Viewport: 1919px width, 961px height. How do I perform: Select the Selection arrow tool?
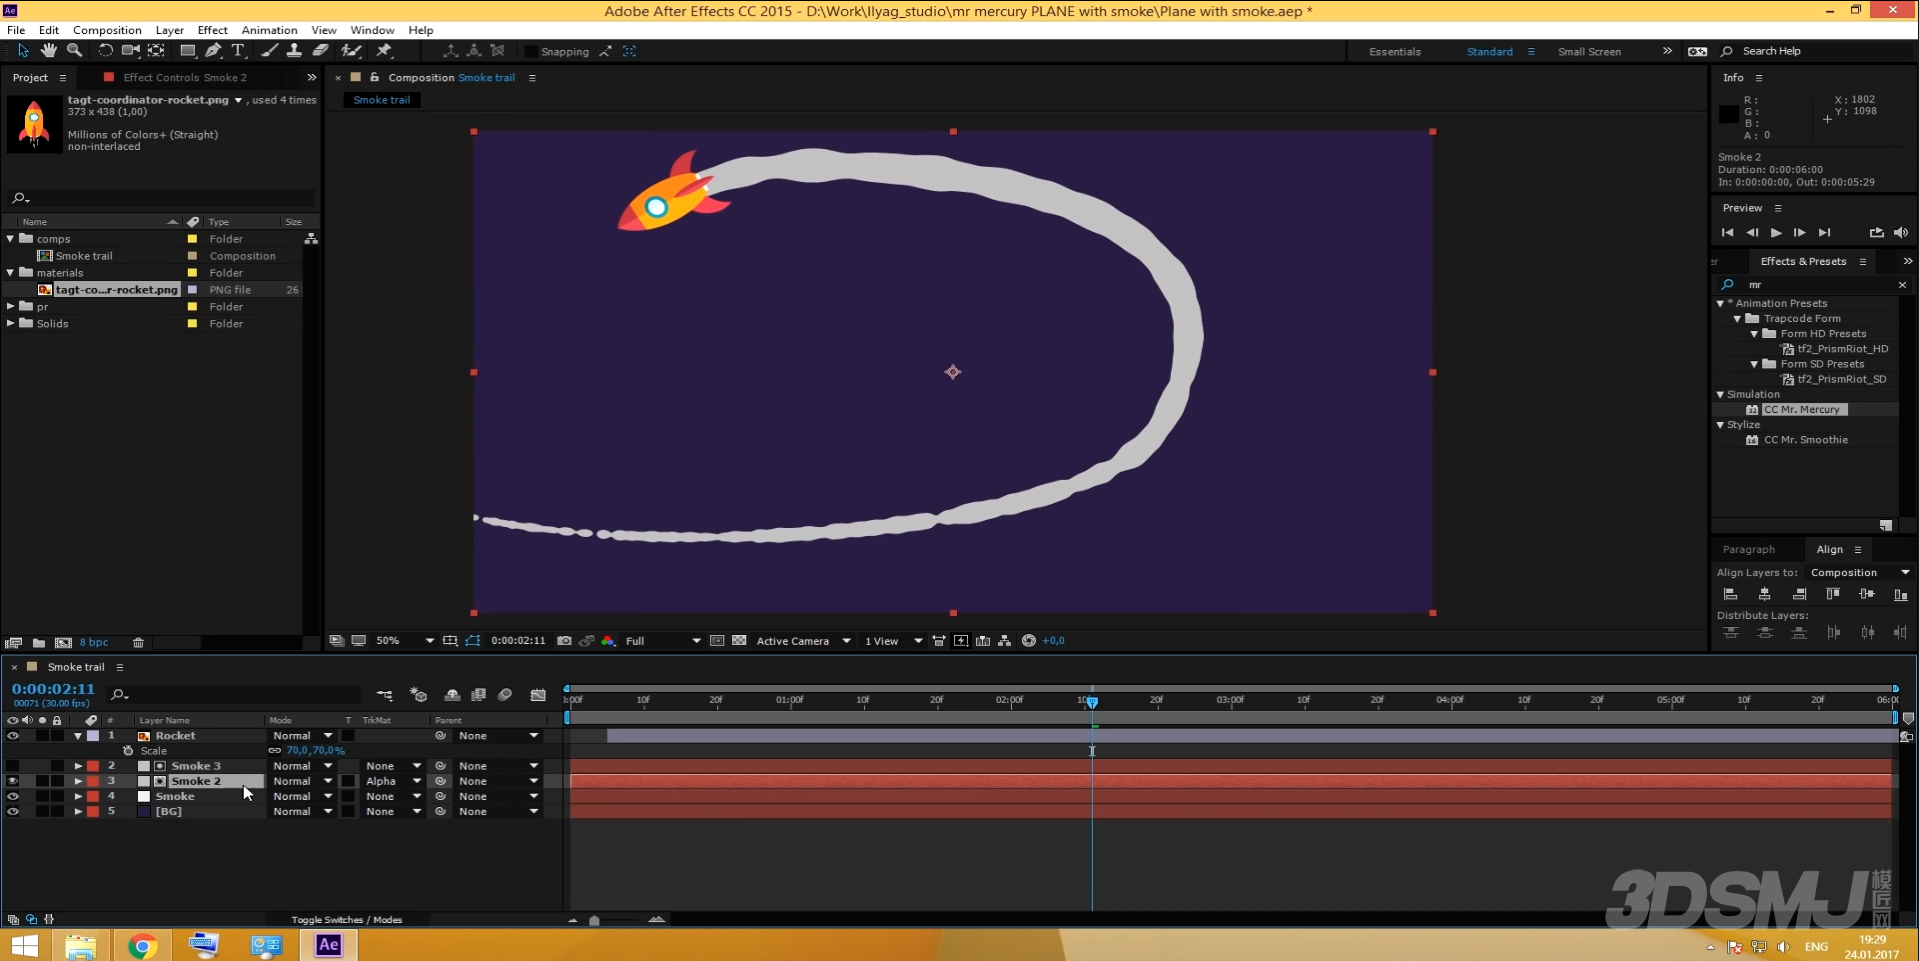(24, 50)
